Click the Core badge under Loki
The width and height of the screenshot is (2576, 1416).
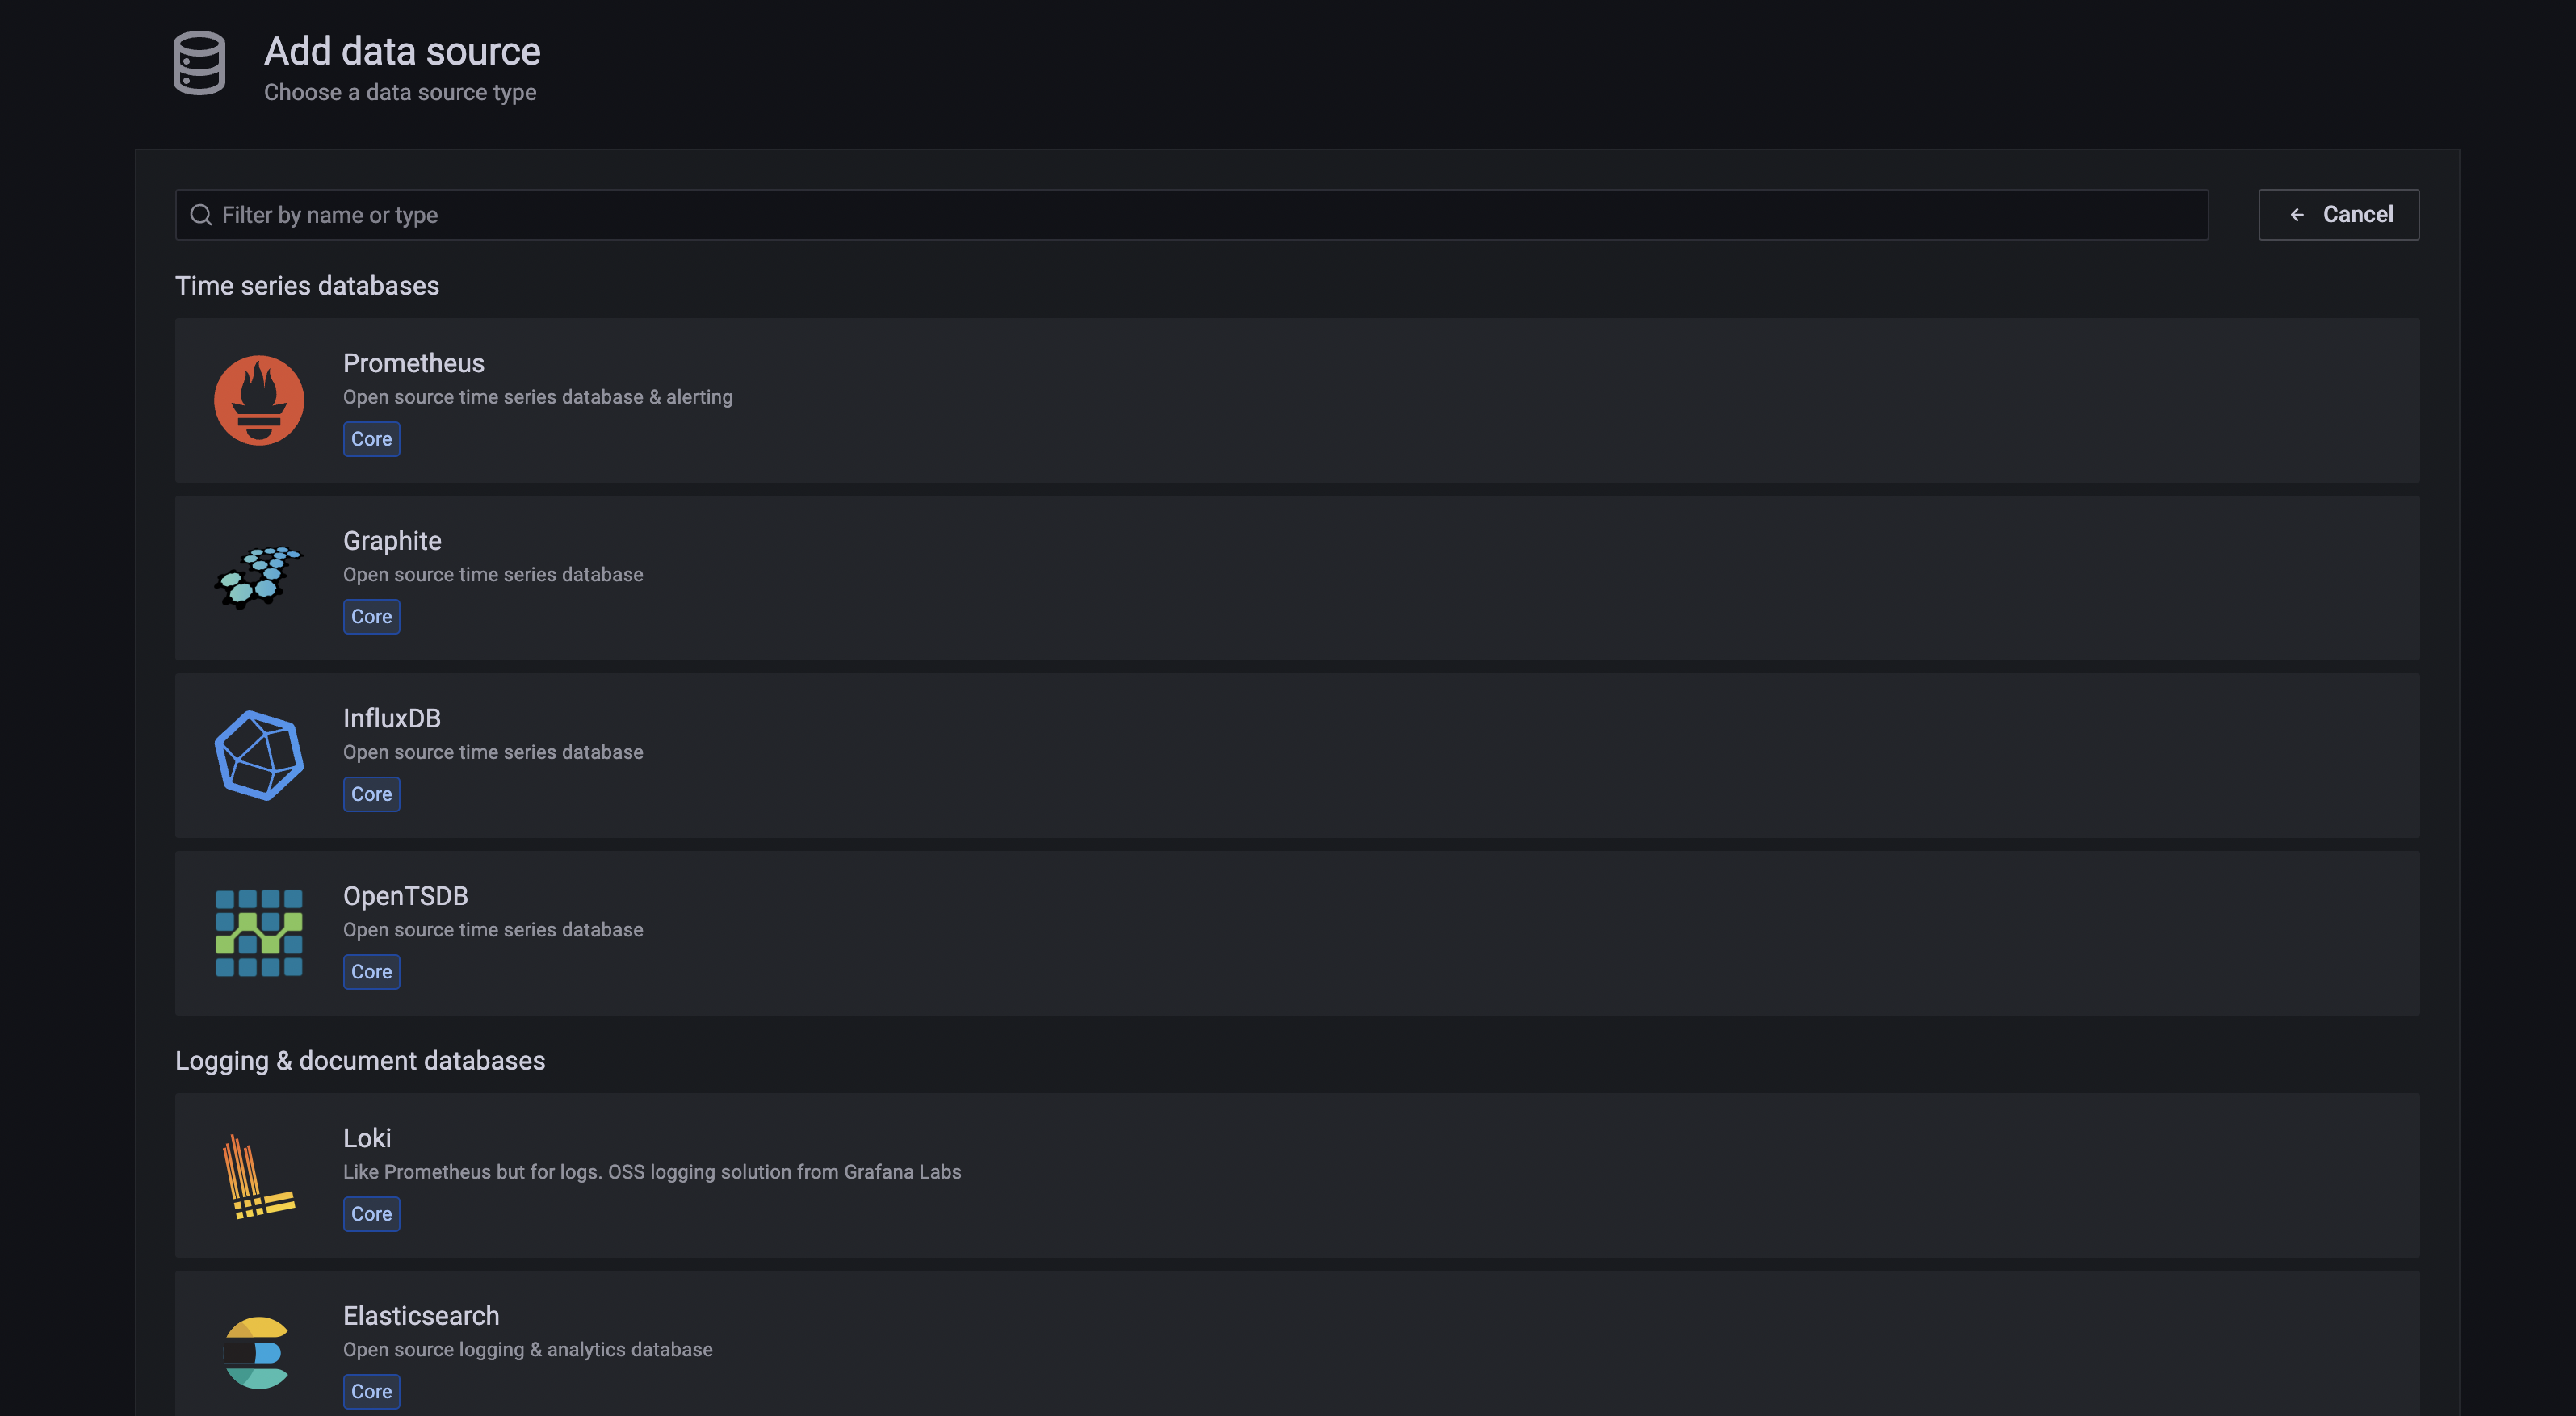[x=371, y=1214]
